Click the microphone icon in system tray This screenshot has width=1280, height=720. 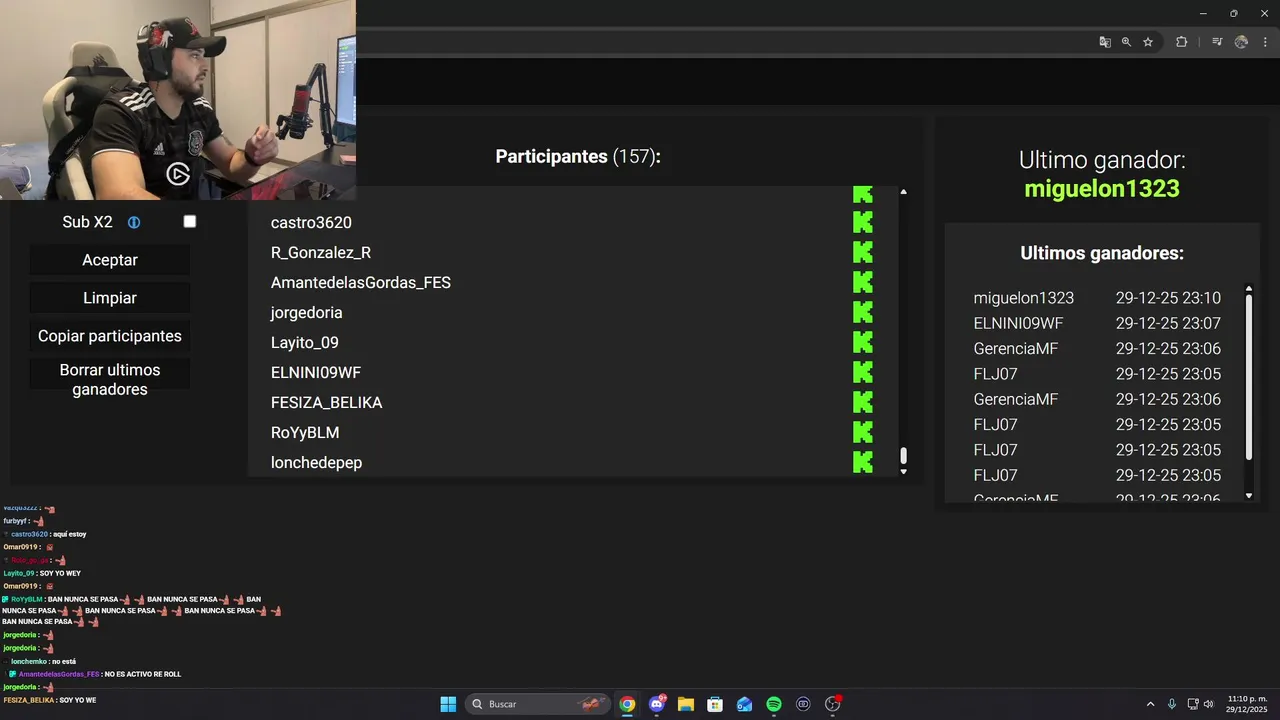[x=1171, y=704]
